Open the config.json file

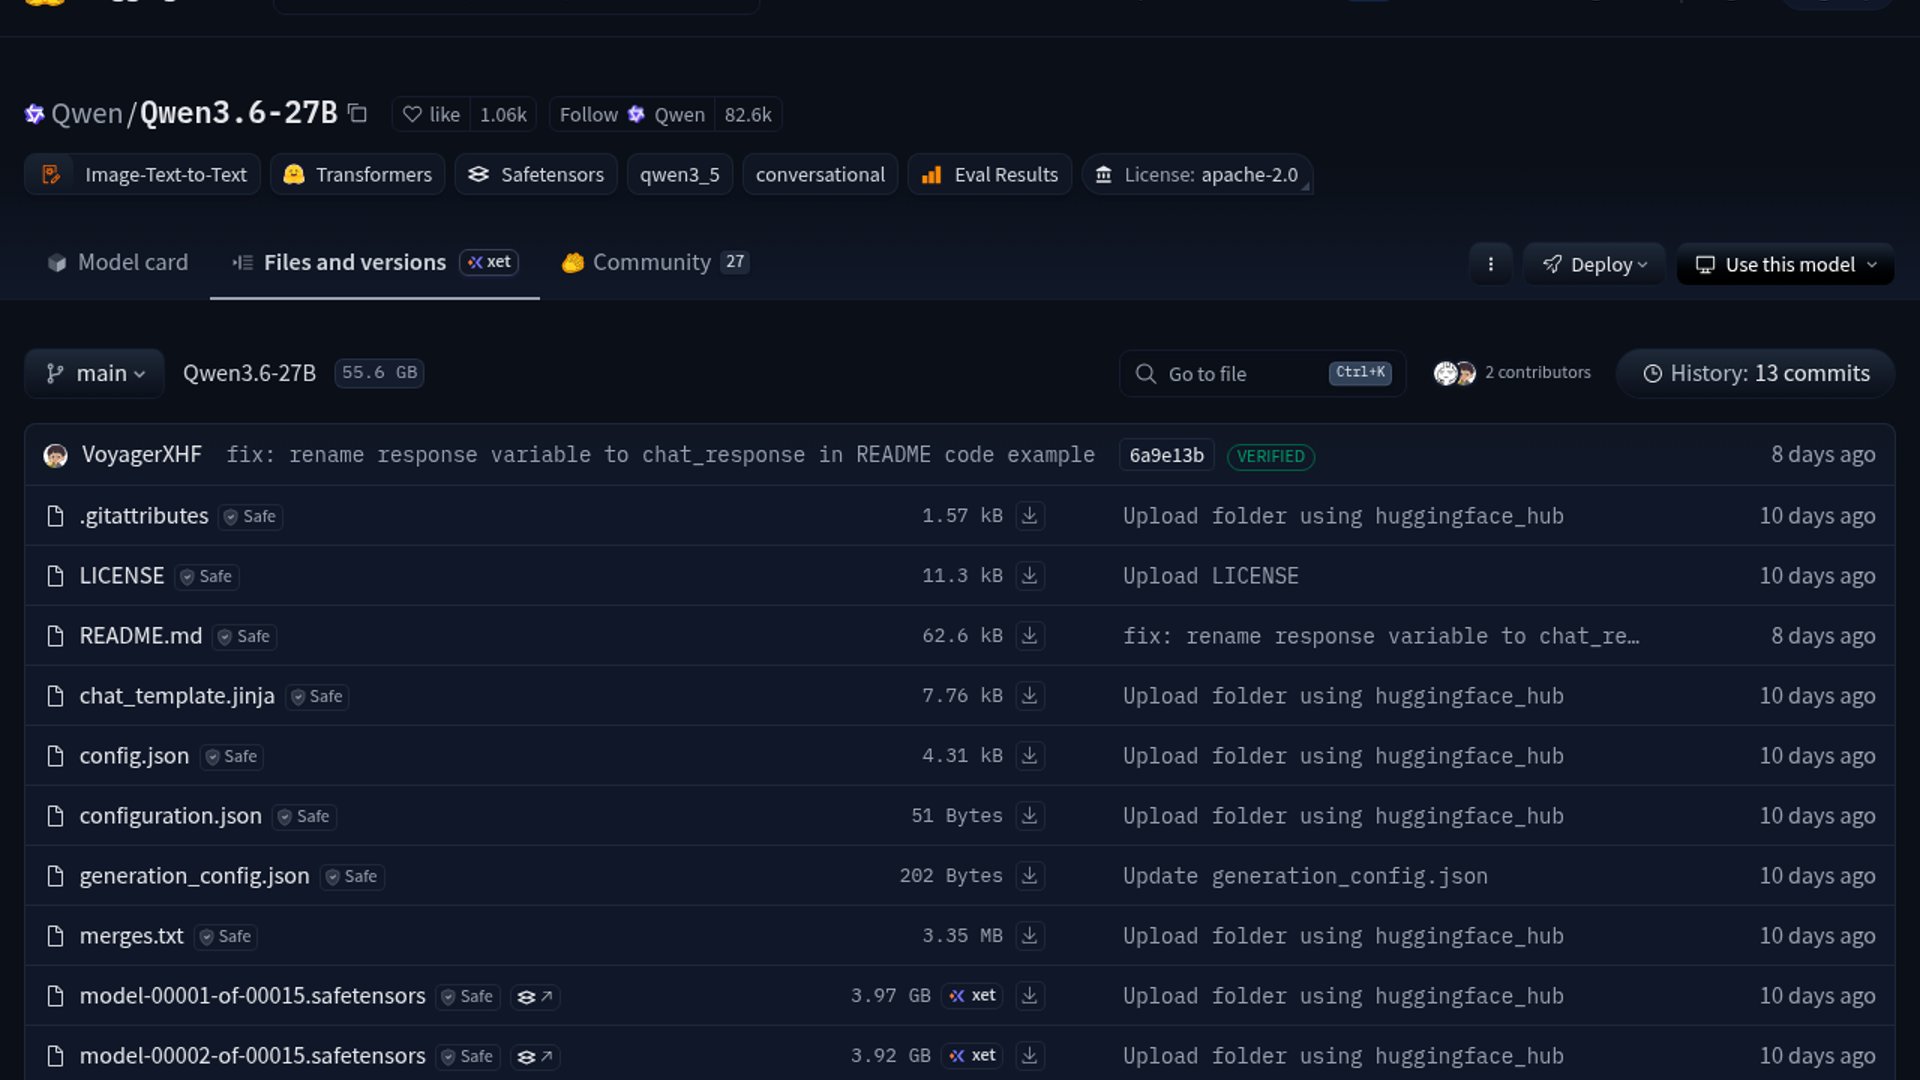pyautogui.click(x=134, y=756)
